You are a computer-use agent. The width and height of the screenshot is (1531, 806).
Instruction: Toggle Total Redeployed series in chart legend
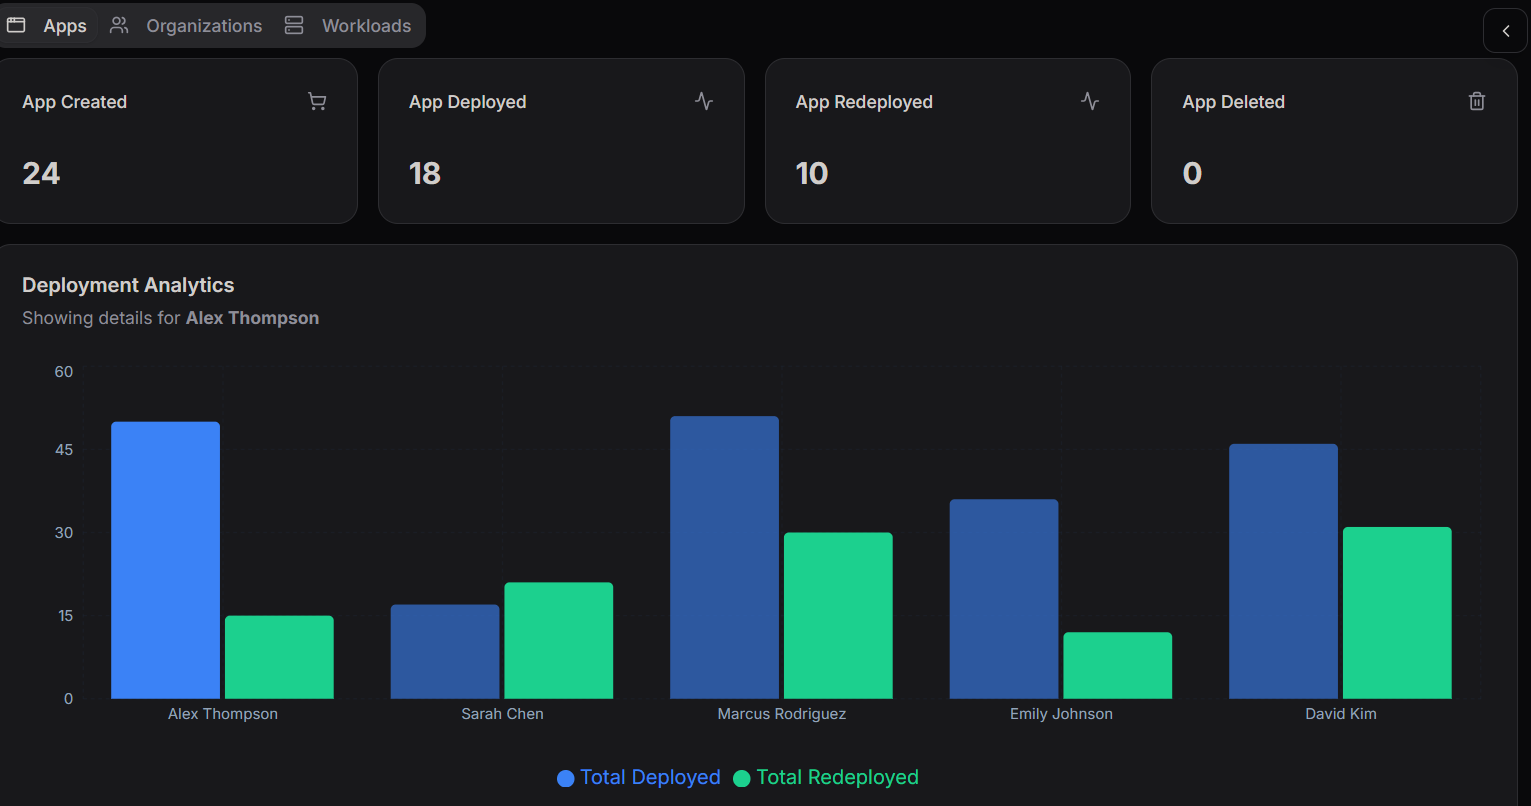(837, 777)
